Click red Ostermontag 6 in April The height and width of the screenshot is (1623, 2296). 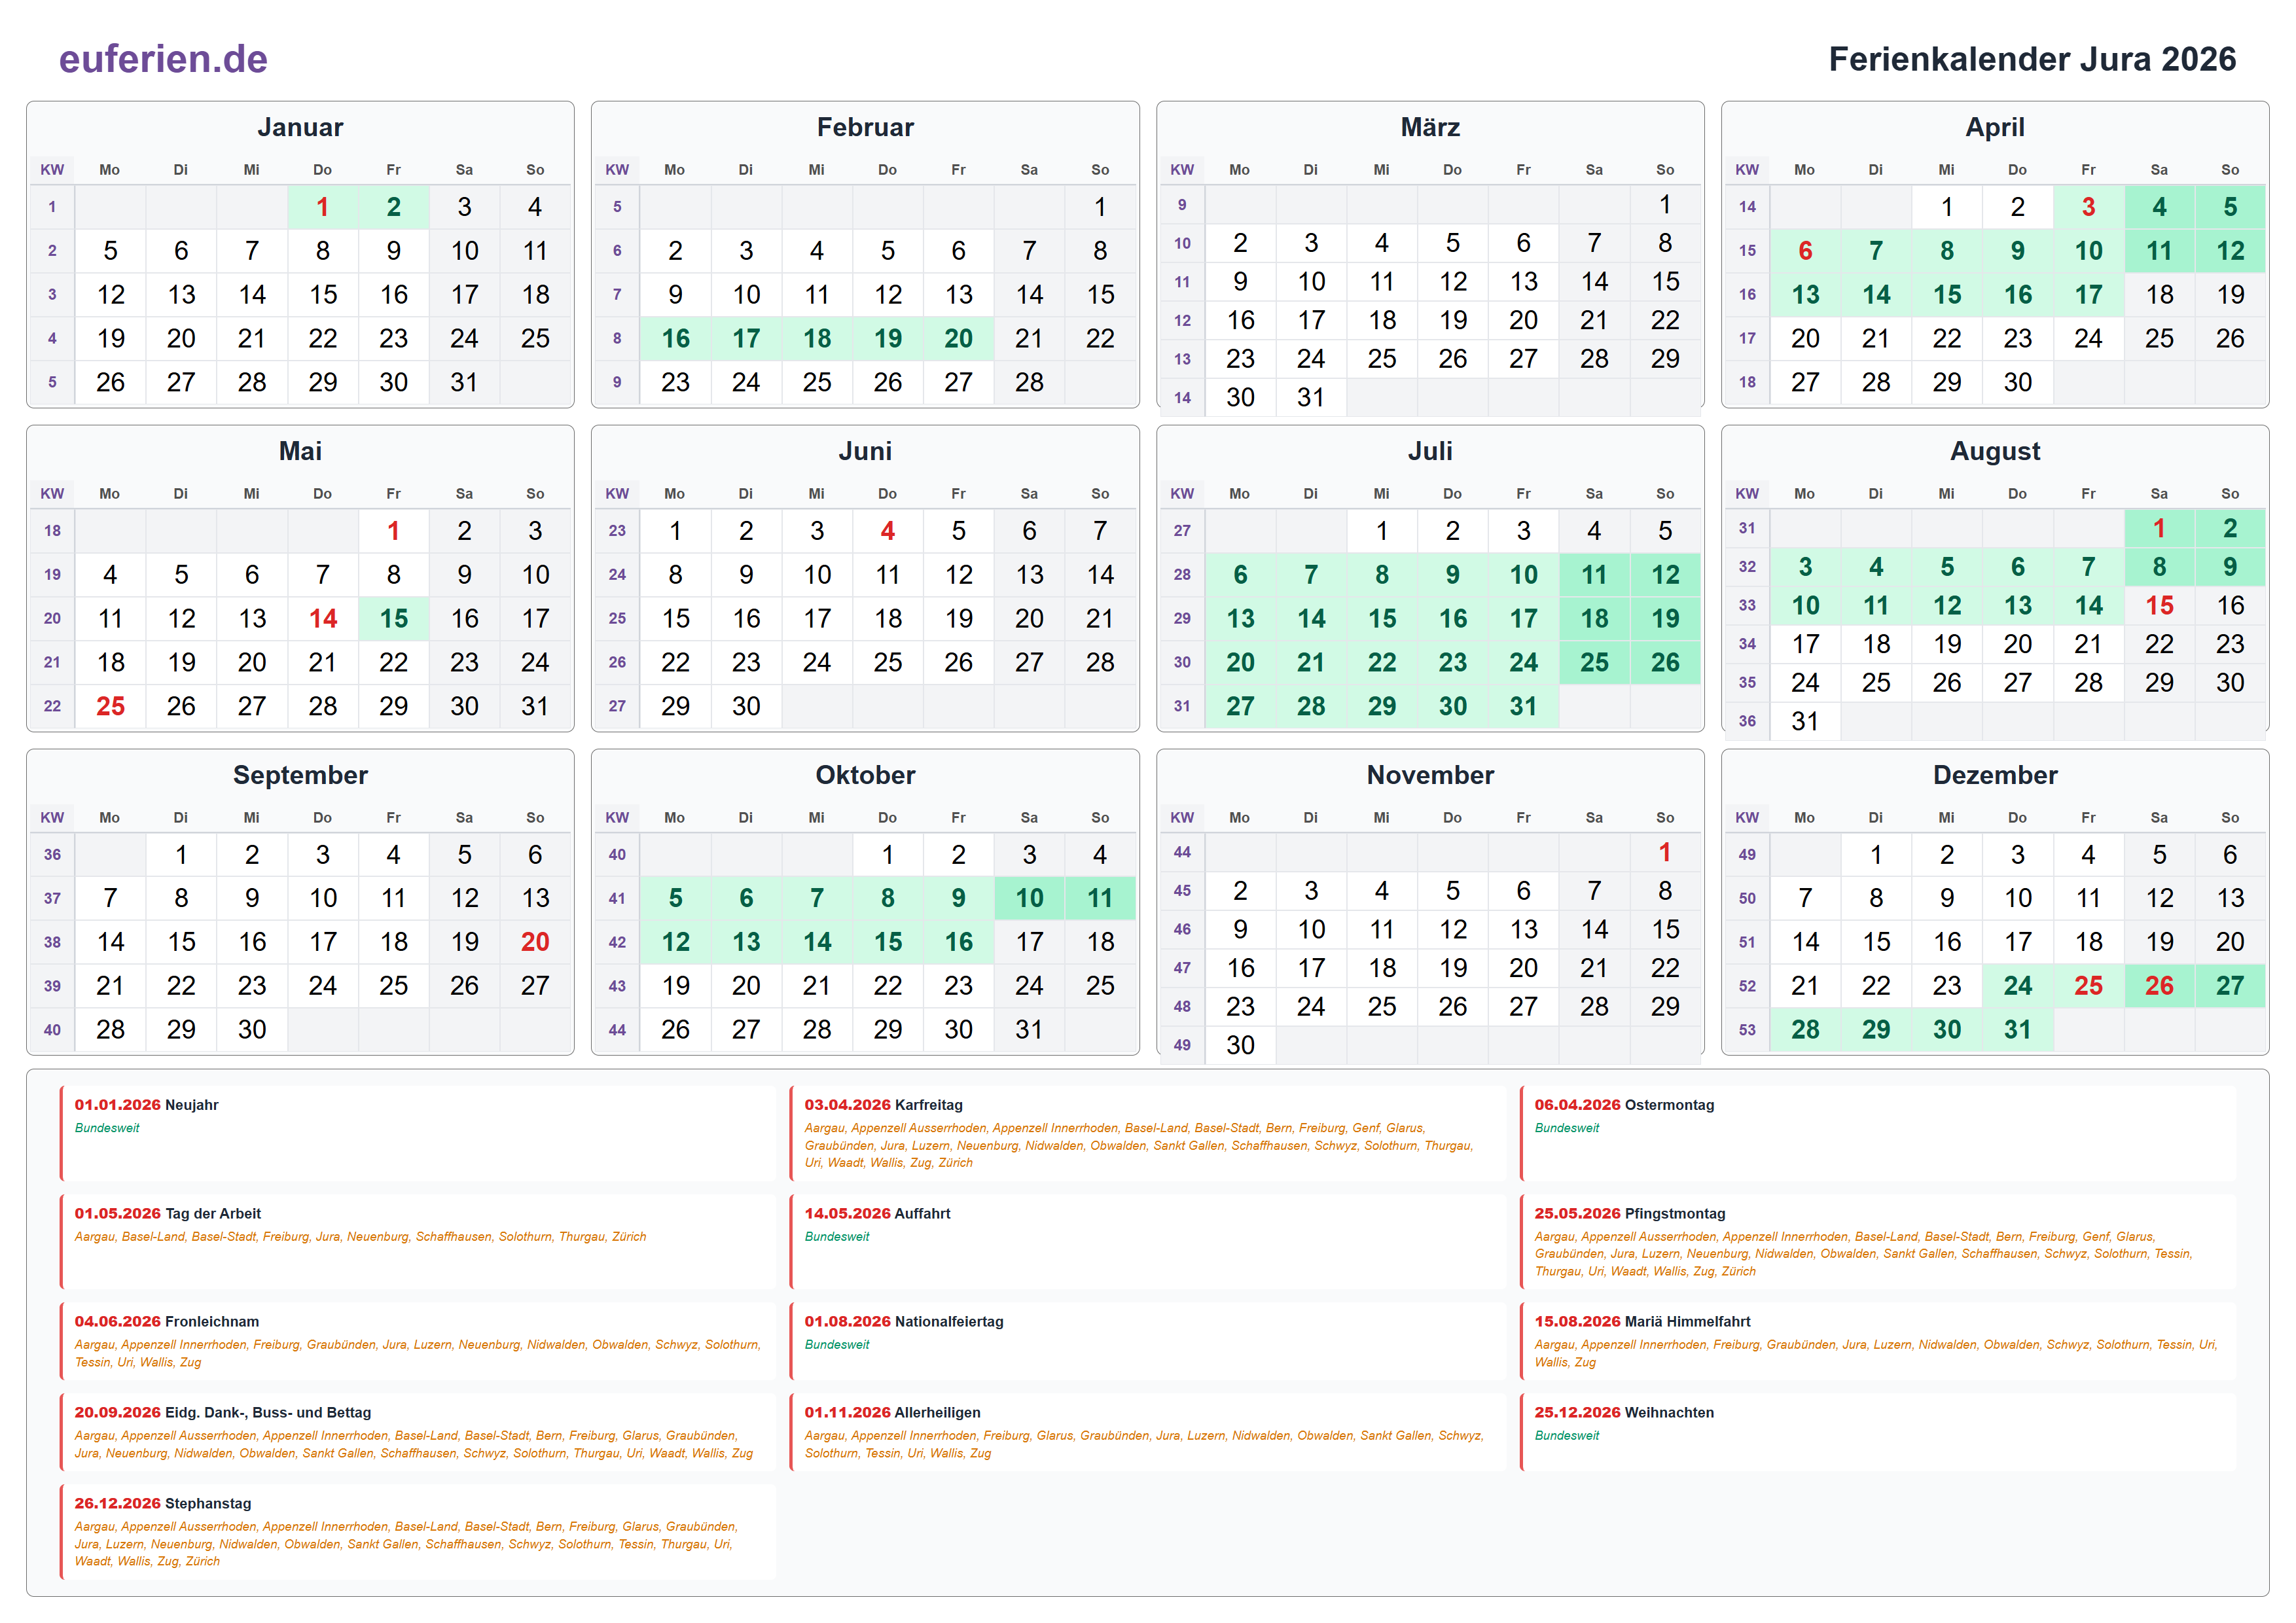(x=1805, y=251)
